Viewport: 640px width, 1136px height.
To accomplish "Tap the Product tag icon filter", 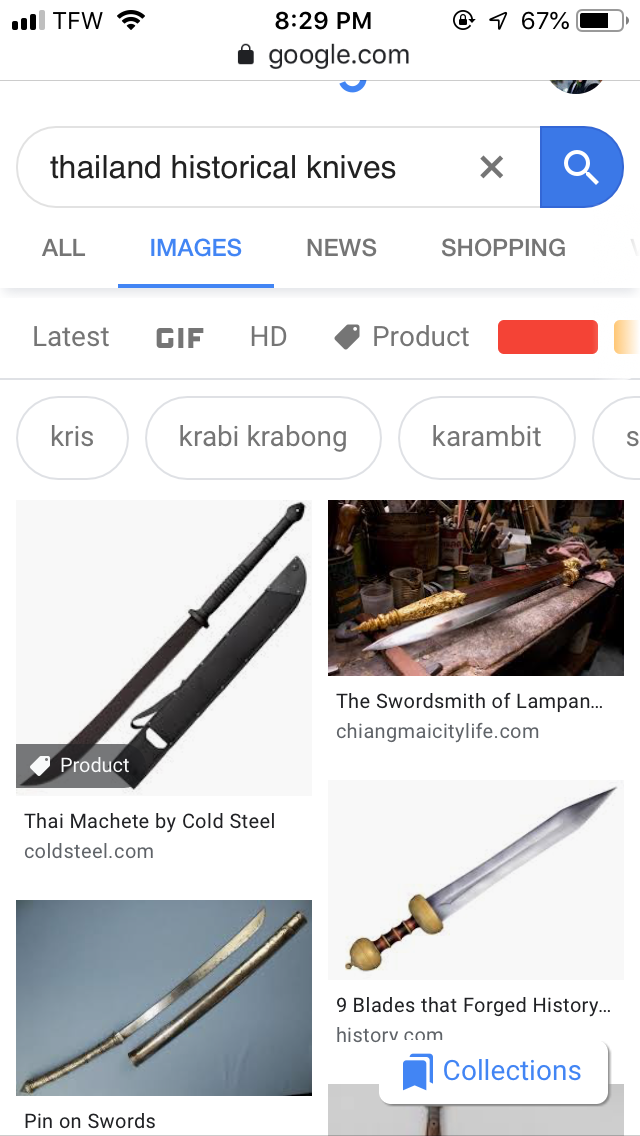I will click(x=346, y=337).
